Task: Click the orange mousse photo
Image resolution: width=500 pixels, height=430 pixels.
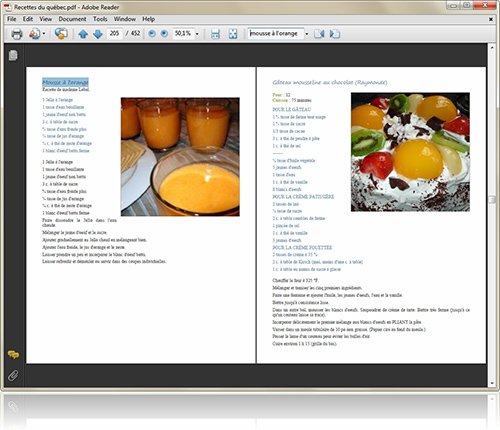Action: tap(180, 157)
